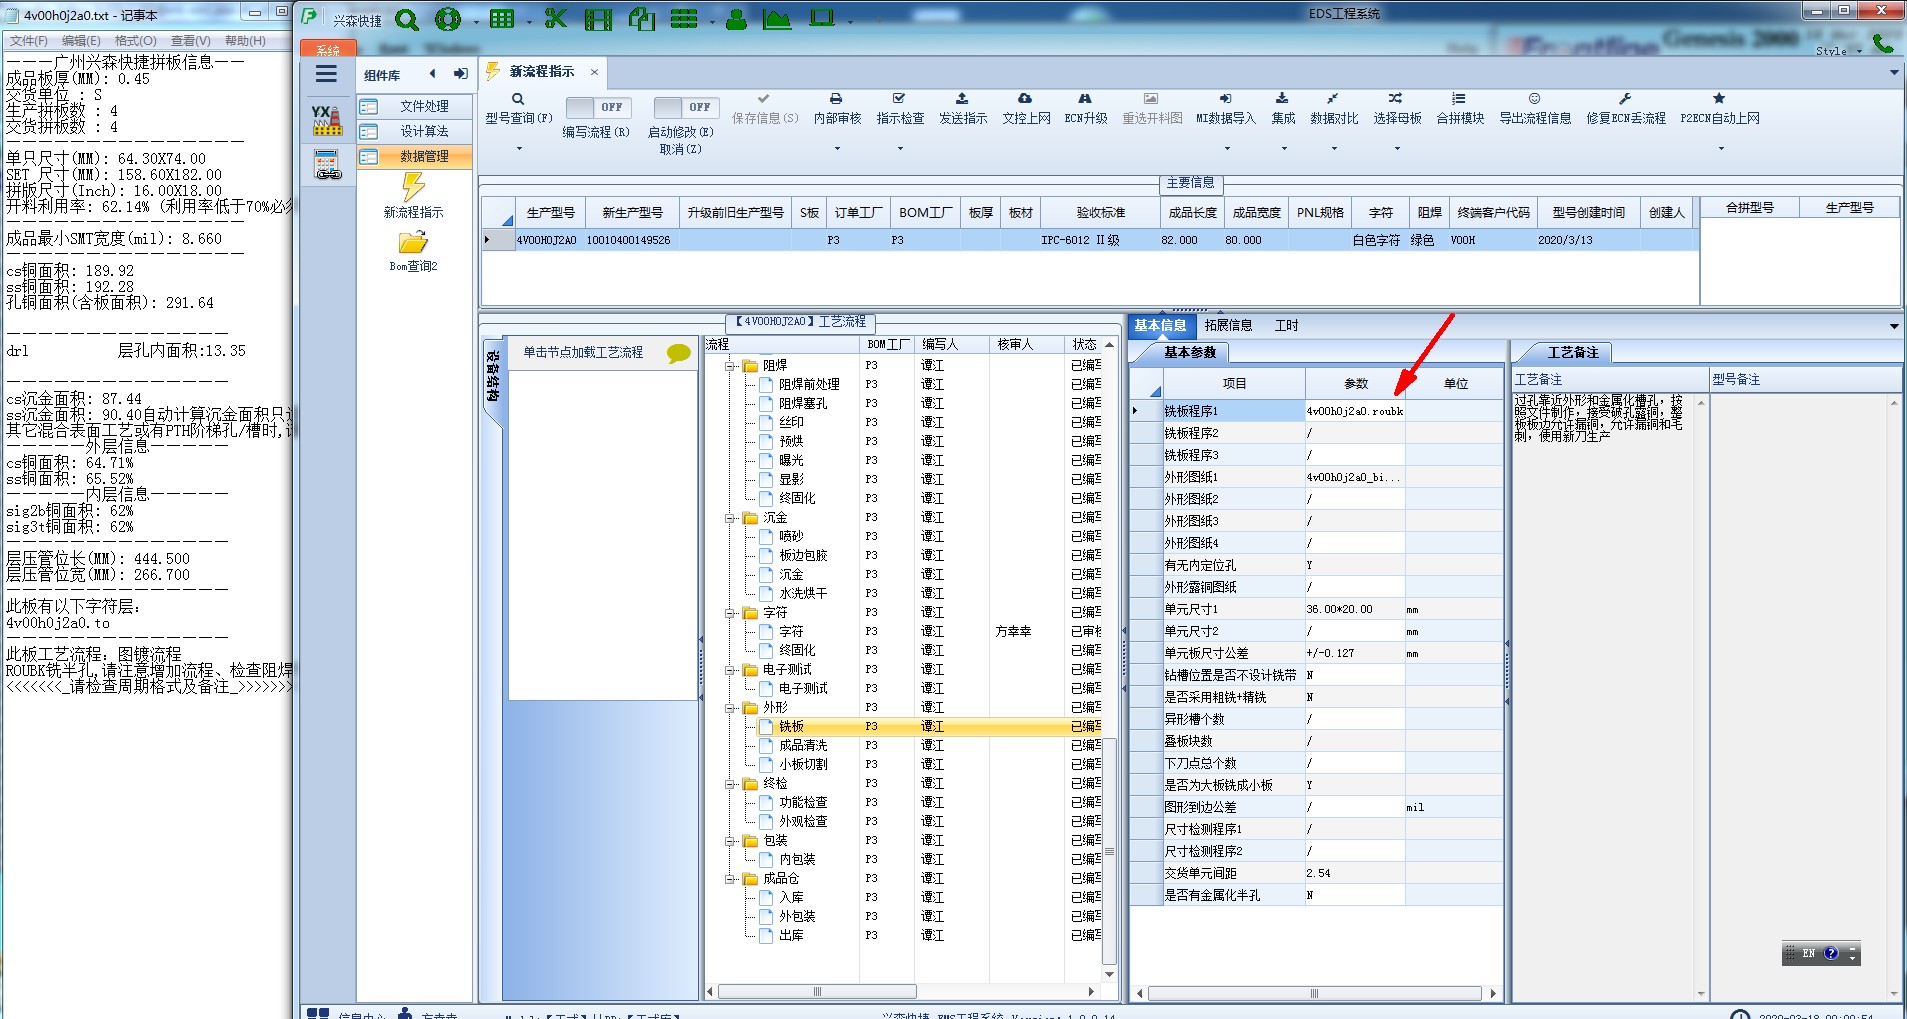
Task: Select the 阻焊塞孔 process node
Action: 803,404
